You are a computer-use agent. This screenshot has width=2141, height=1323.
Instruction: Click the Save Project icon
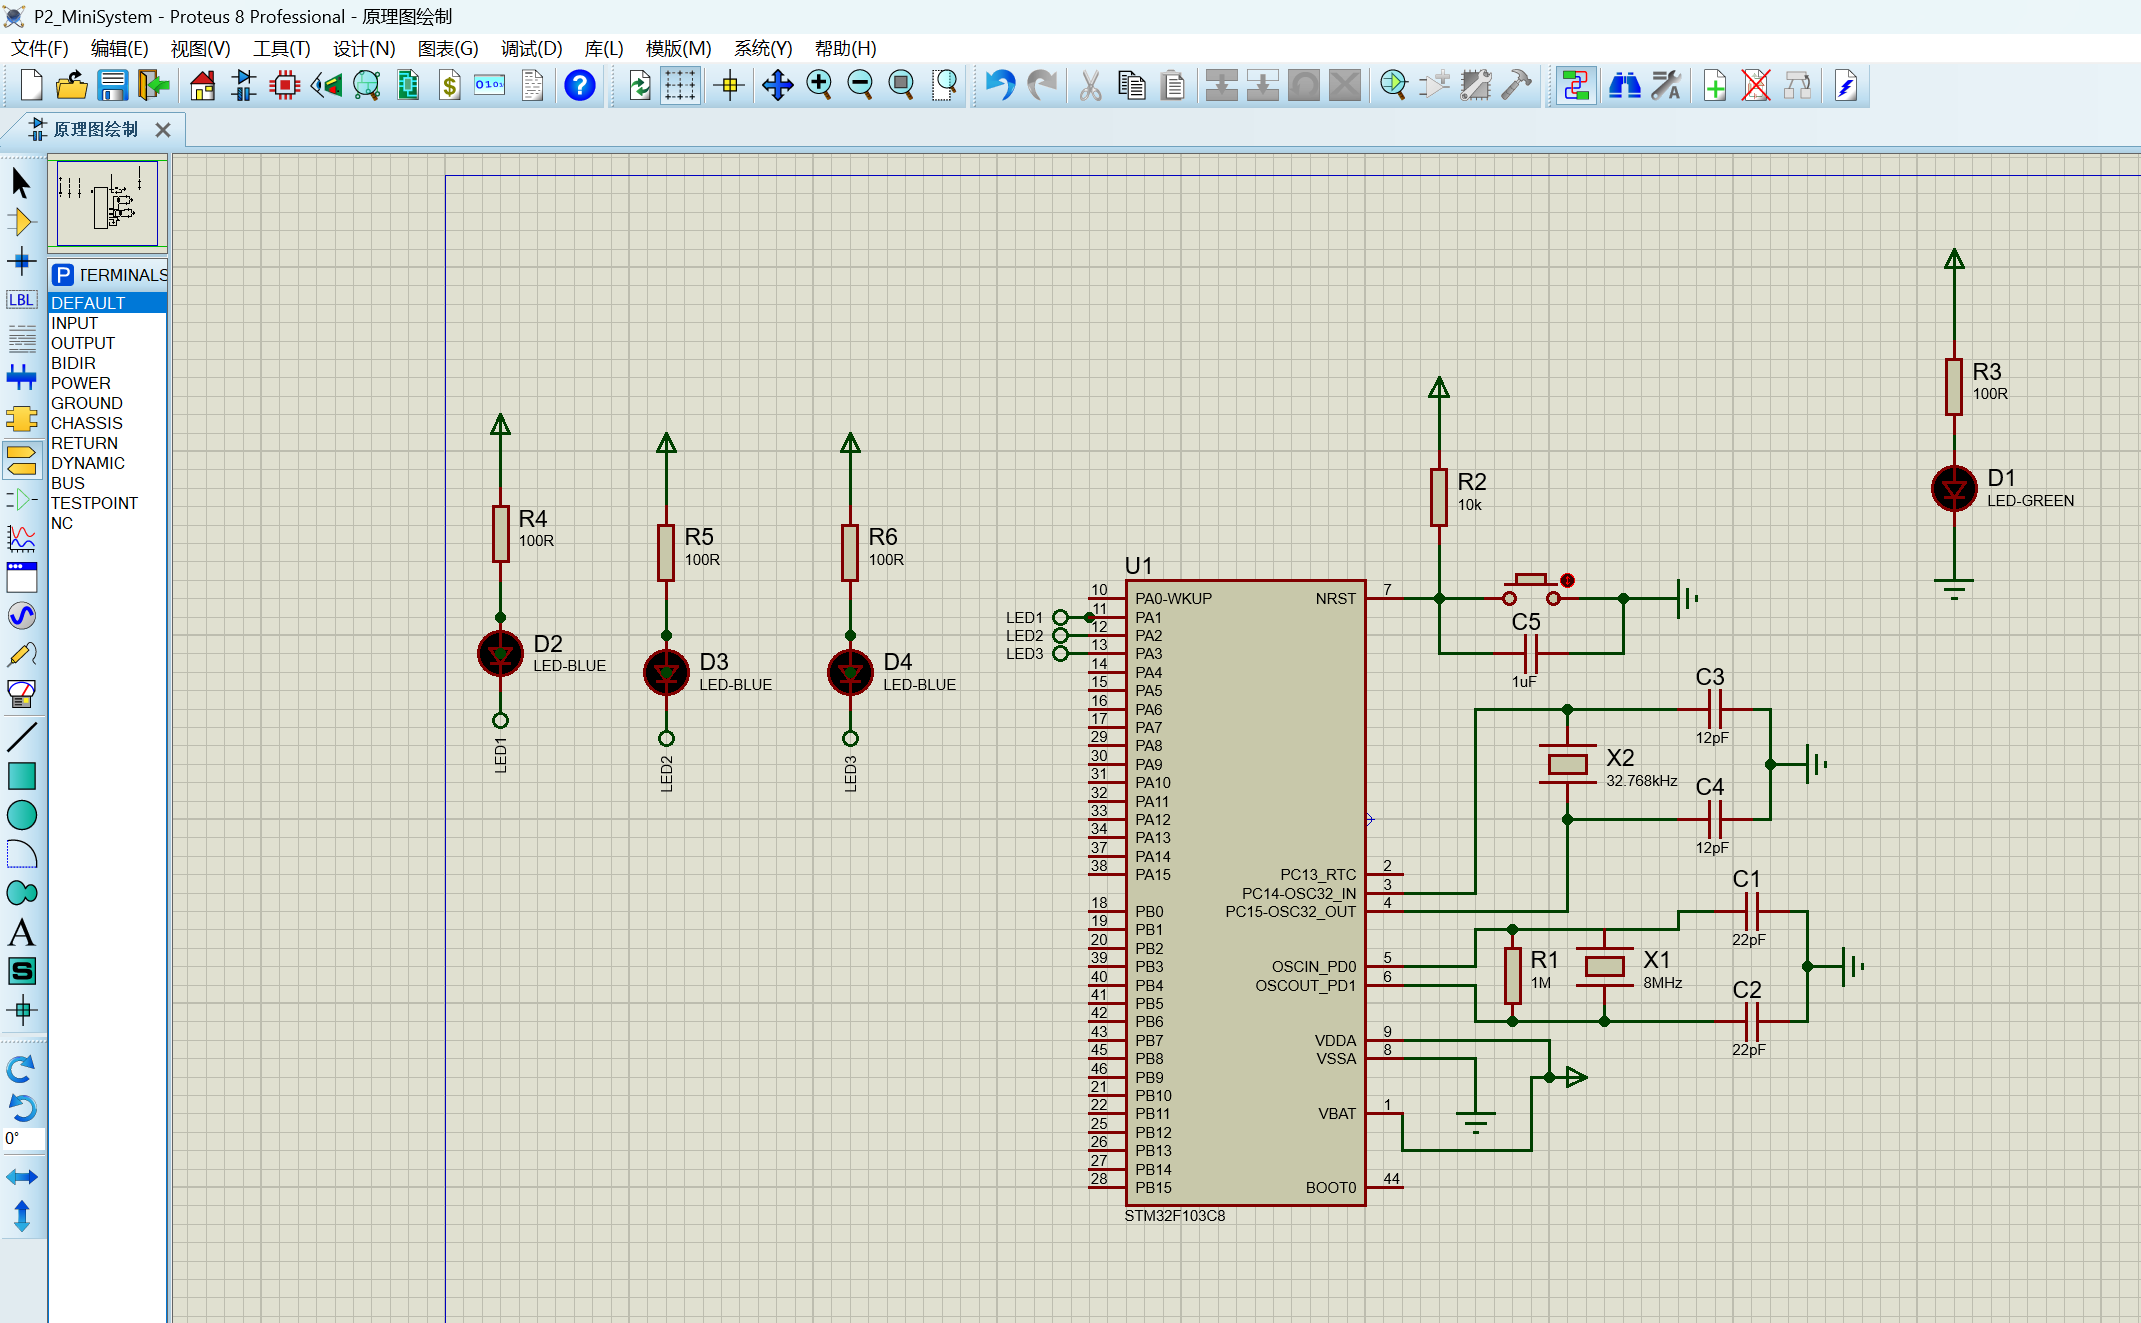point(112,86)
